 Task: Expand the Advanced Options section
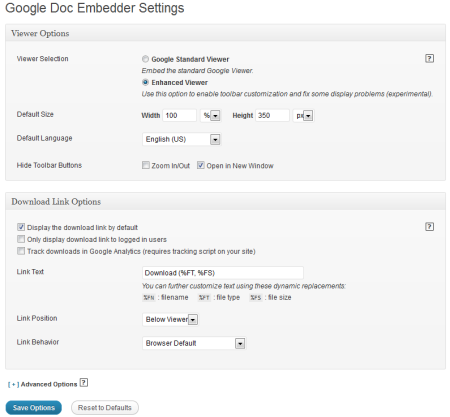point(42,384)
